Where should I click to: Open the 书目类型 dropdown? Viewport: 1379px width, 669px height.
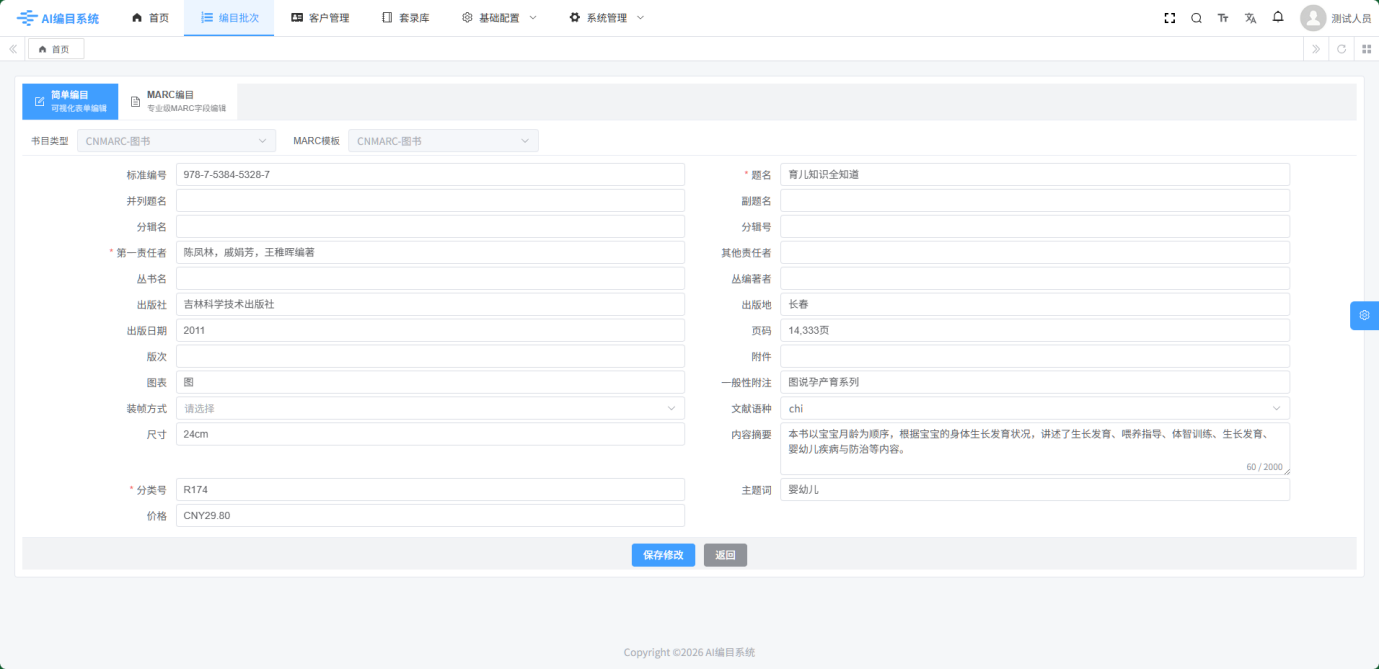pyautogui.click(x=176, y=141)
